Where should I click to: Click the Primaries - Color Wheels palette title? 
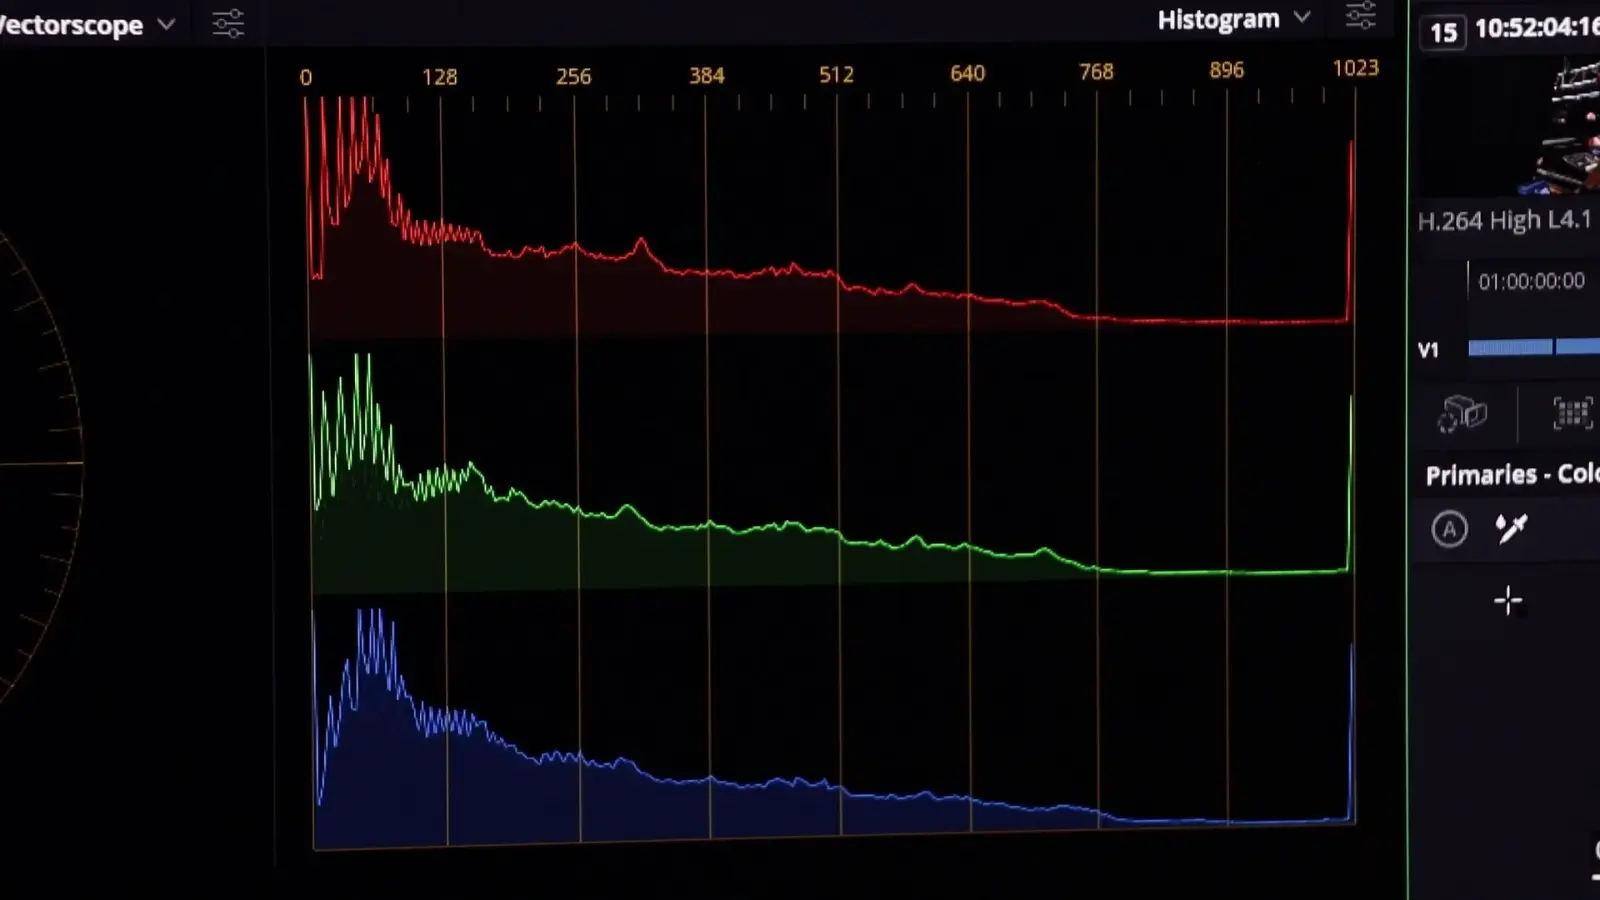[1510, 474]
